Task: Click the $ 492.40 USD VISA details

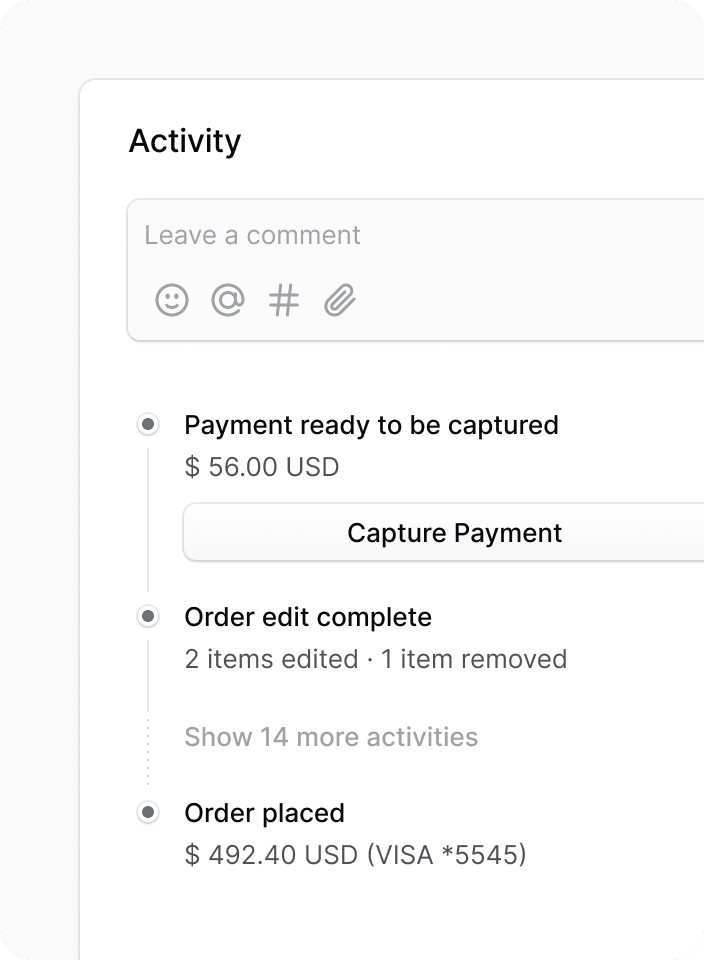Action: 356,855
